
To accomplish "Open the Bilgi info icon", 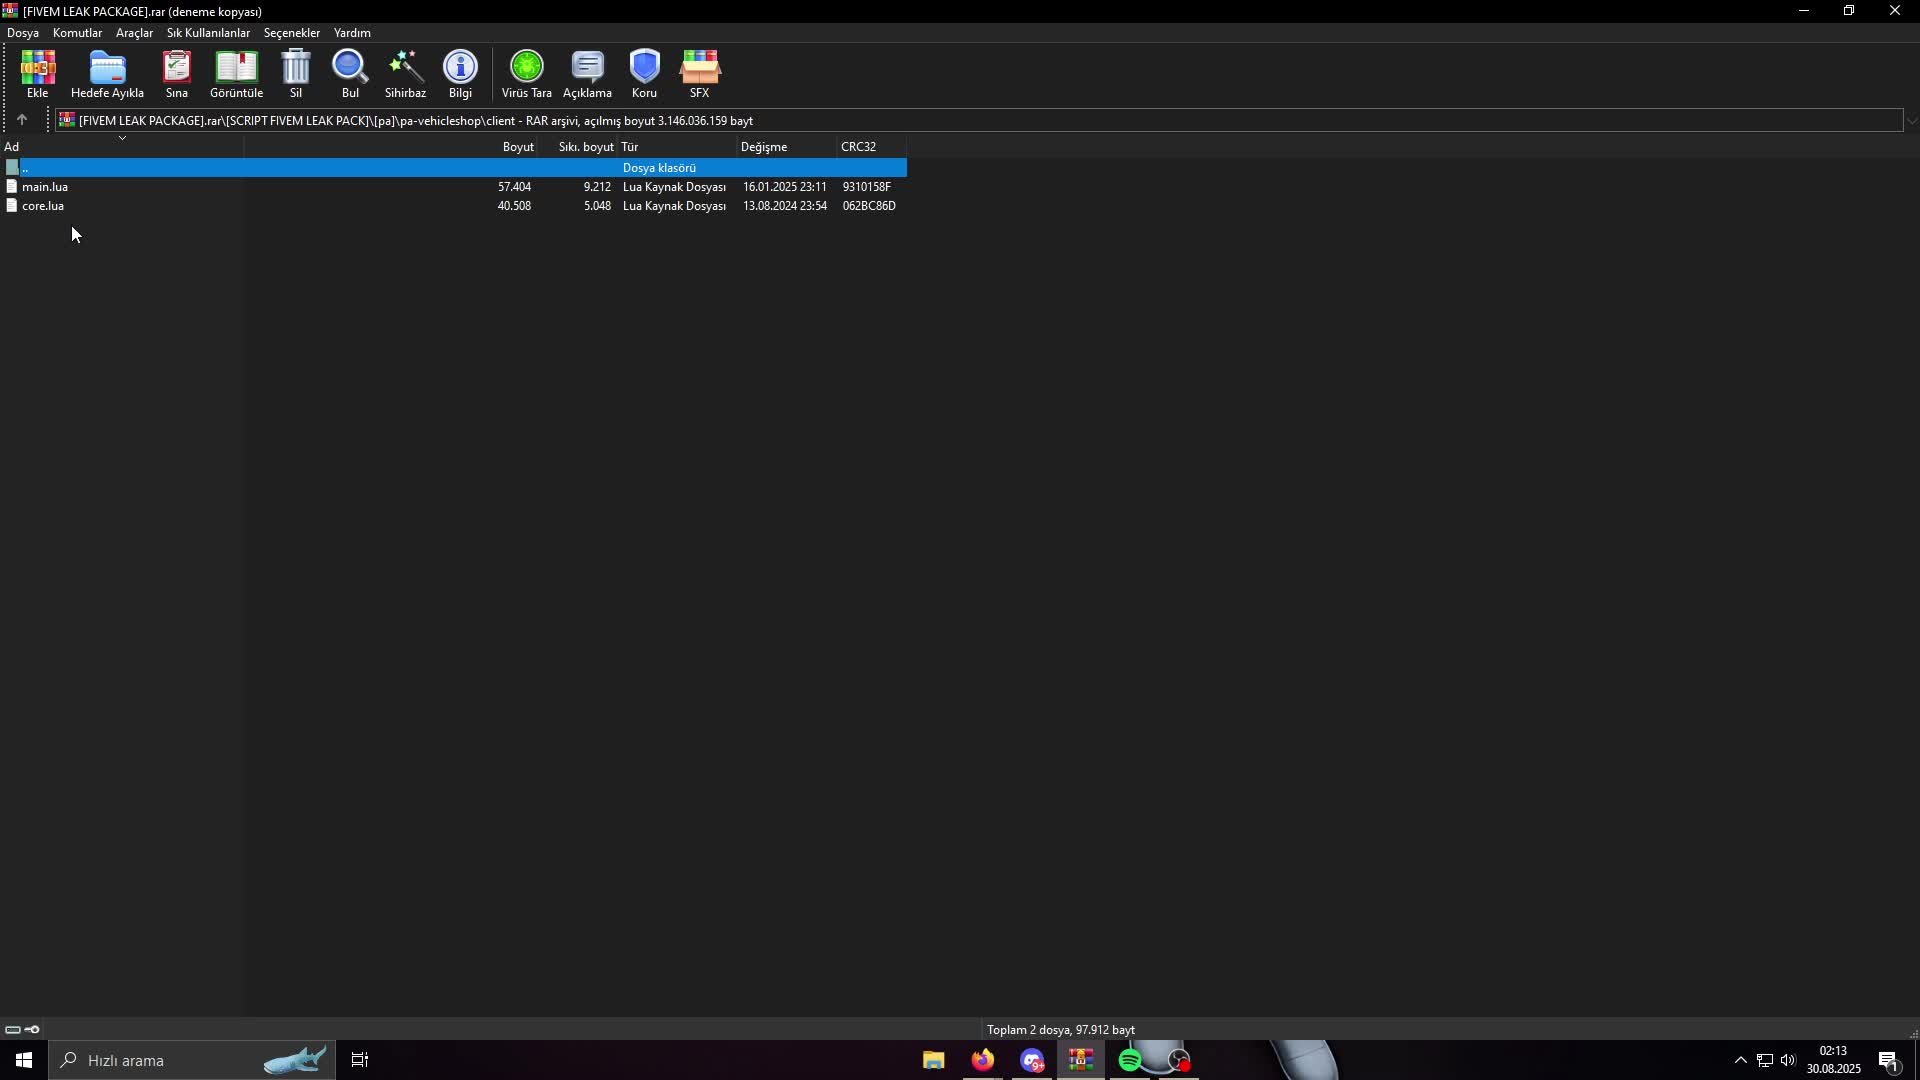I will pos(460,67).
